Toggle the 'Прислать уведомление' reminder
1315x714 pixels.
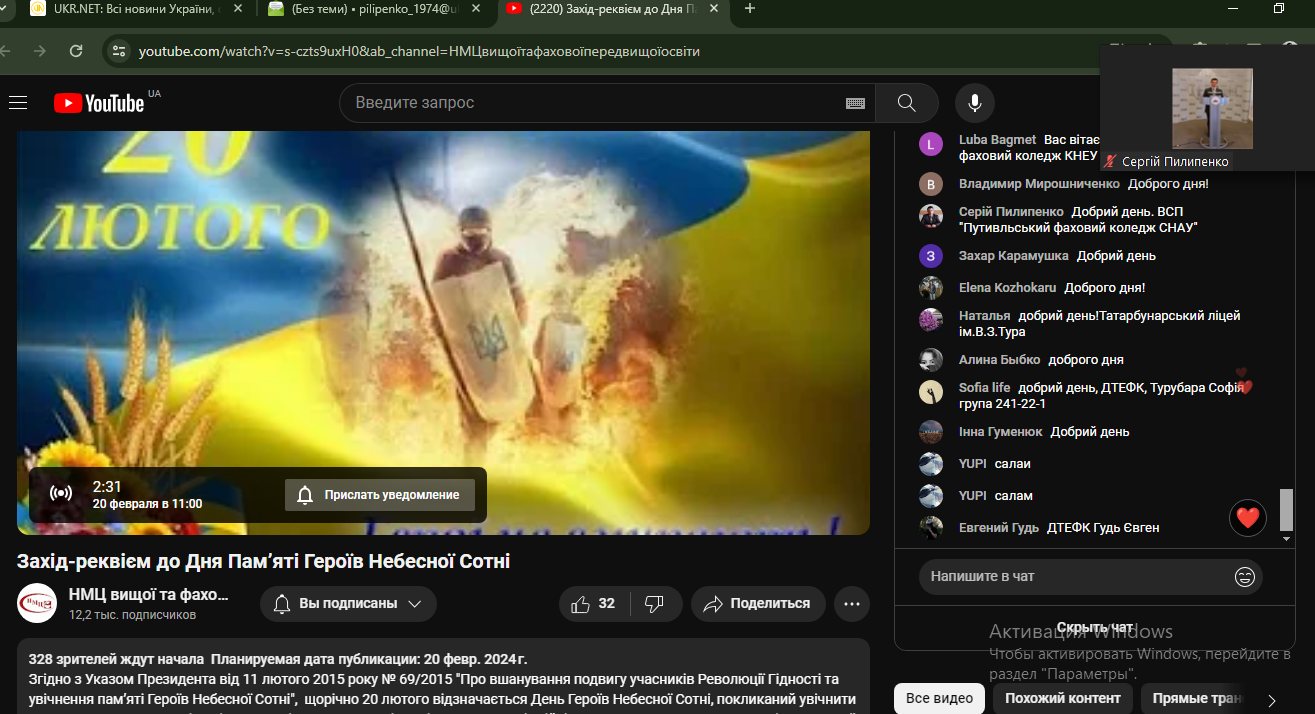[379, 495]
